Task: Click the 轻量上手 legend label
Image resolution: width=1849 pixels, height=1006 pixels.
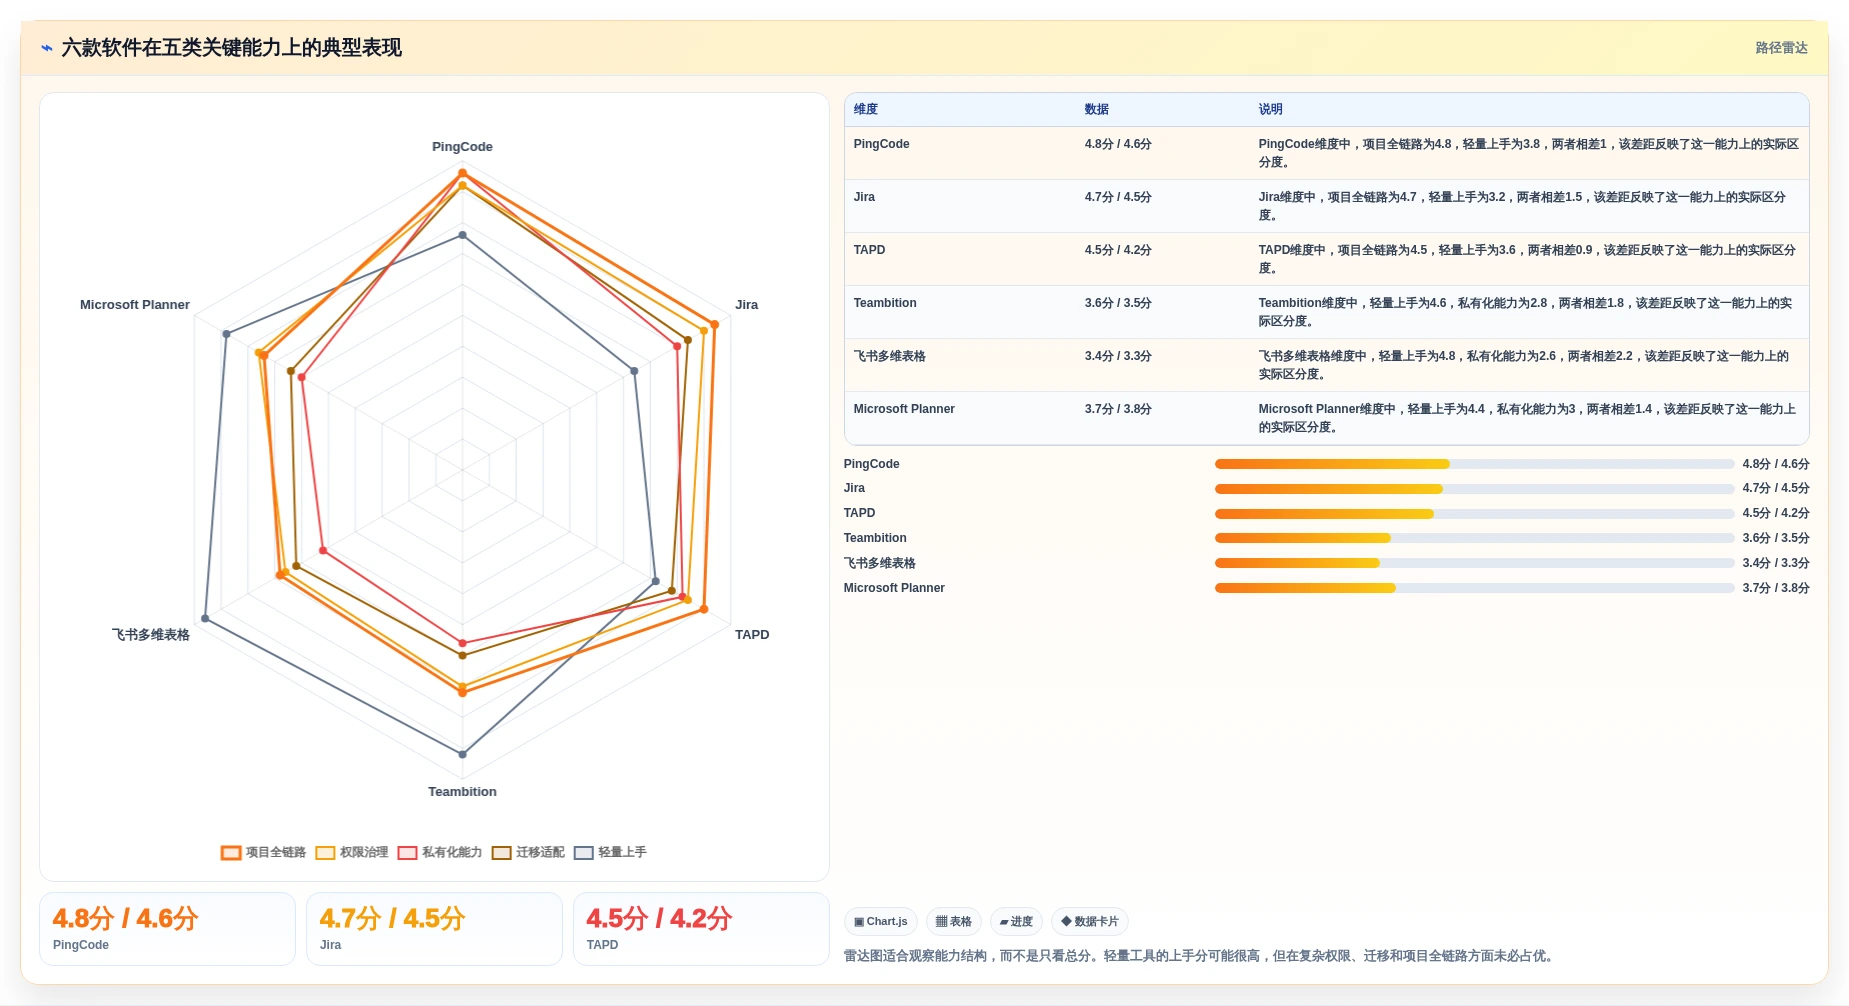Action: [622, 853]
